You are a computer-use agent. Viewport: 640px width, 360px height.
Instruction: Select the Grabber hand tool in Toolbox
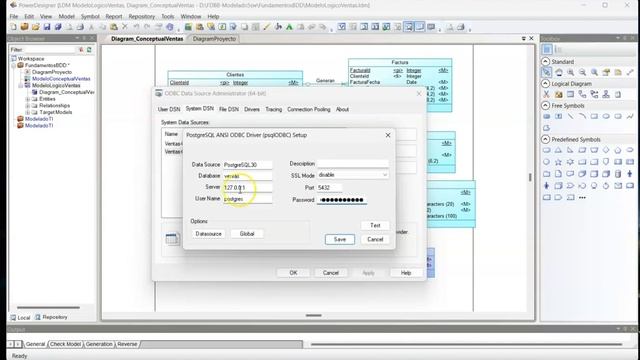click(559, 72)
